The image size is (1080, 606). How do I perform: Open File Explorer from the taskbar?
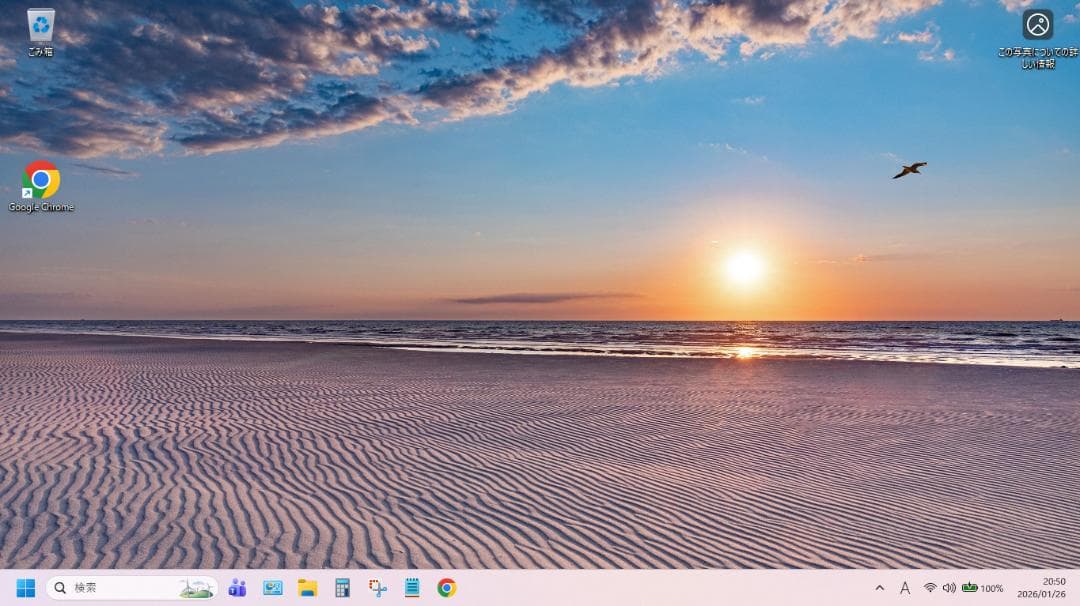click(307, 588)
